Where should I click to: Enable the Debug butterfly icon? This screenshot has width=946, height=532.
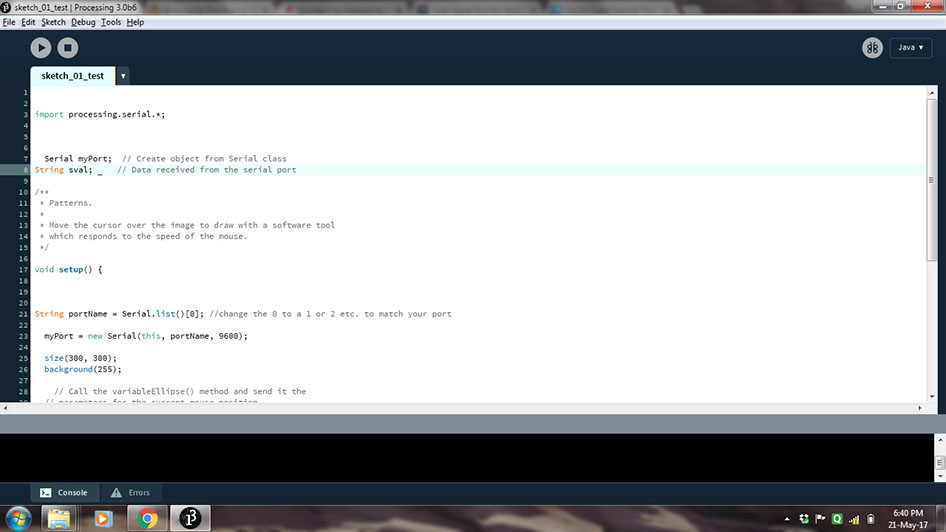click(x=872, y=48)
